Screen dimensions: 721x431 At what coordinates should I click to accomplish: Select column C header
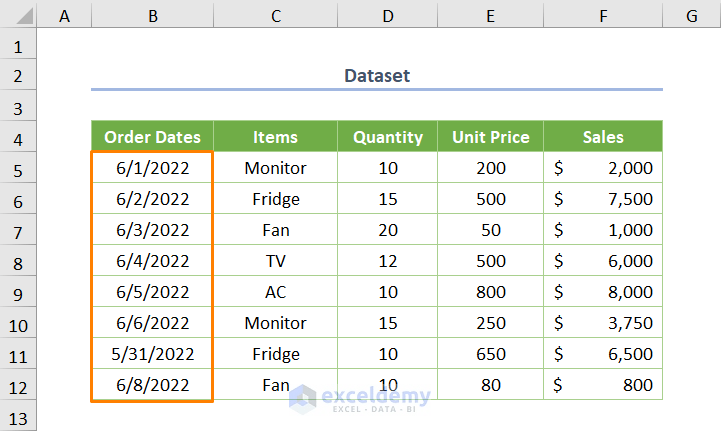[275, 14]
